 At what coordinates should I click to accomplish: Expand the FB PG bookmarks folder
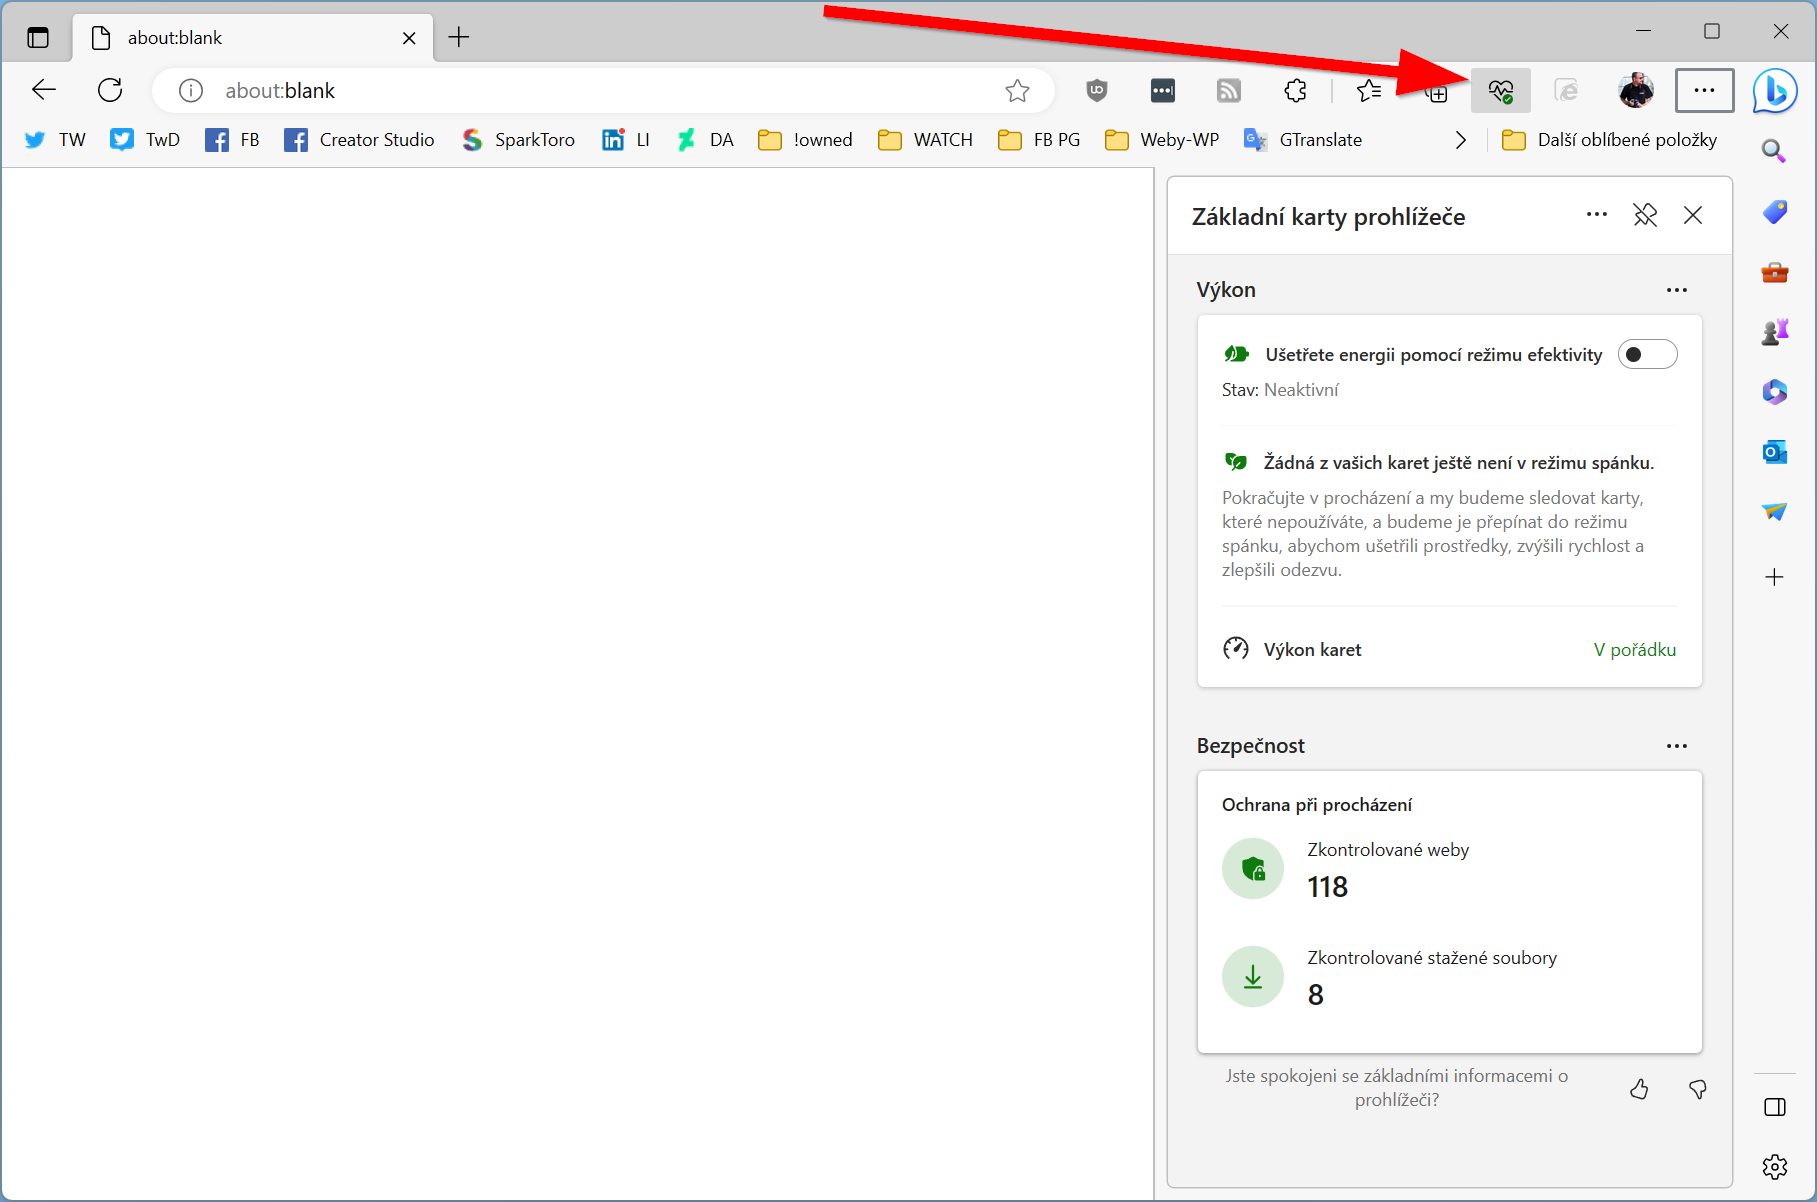[x=1040, y=140]
